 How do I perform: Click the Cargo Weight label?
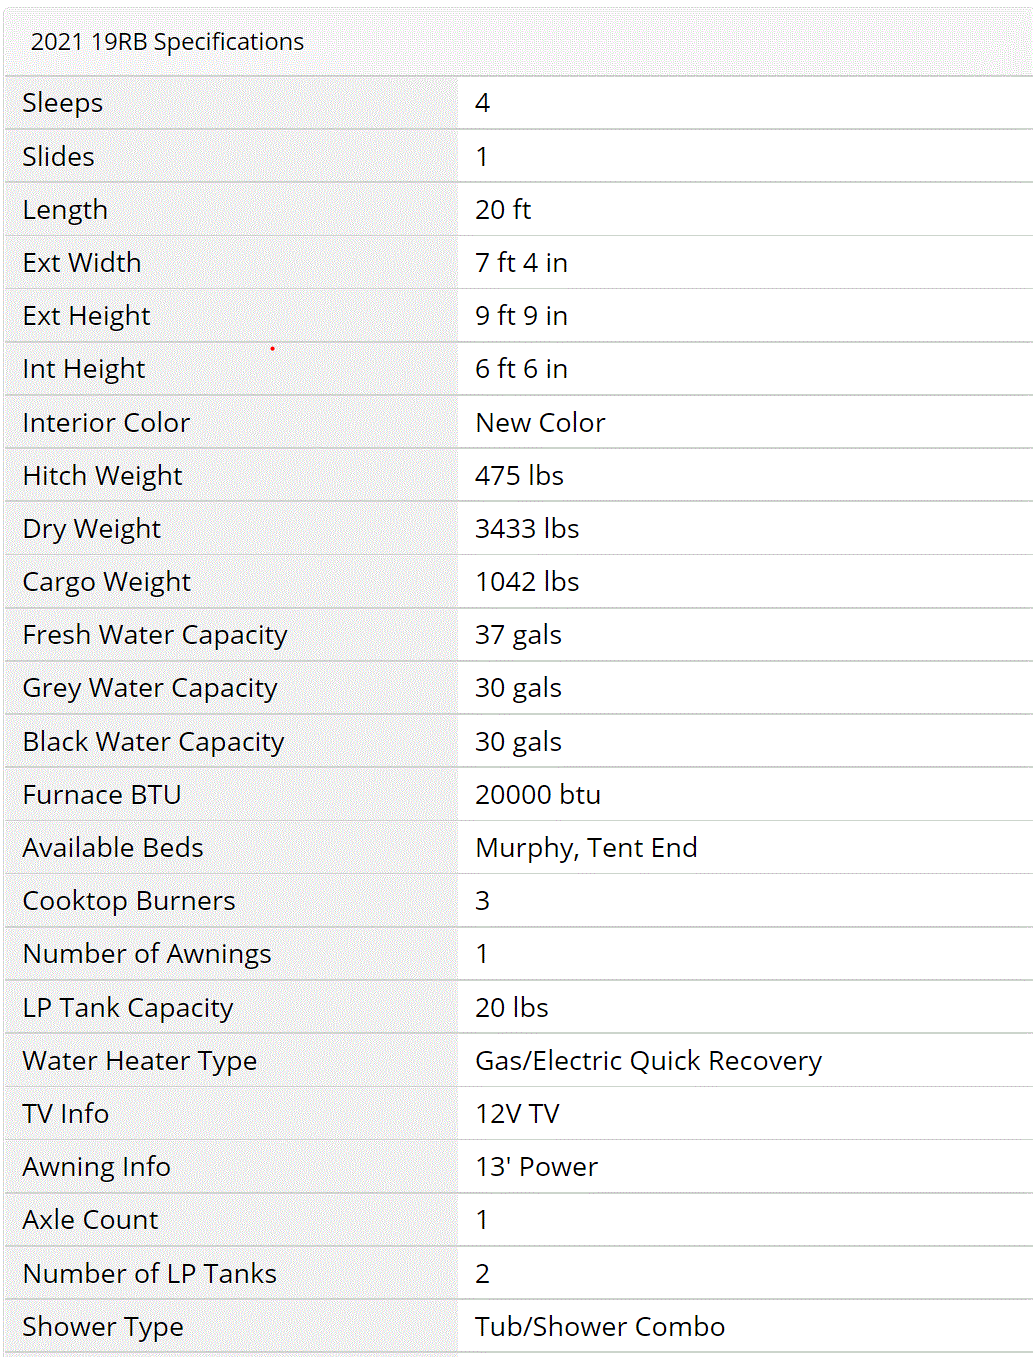coord(107,582)
